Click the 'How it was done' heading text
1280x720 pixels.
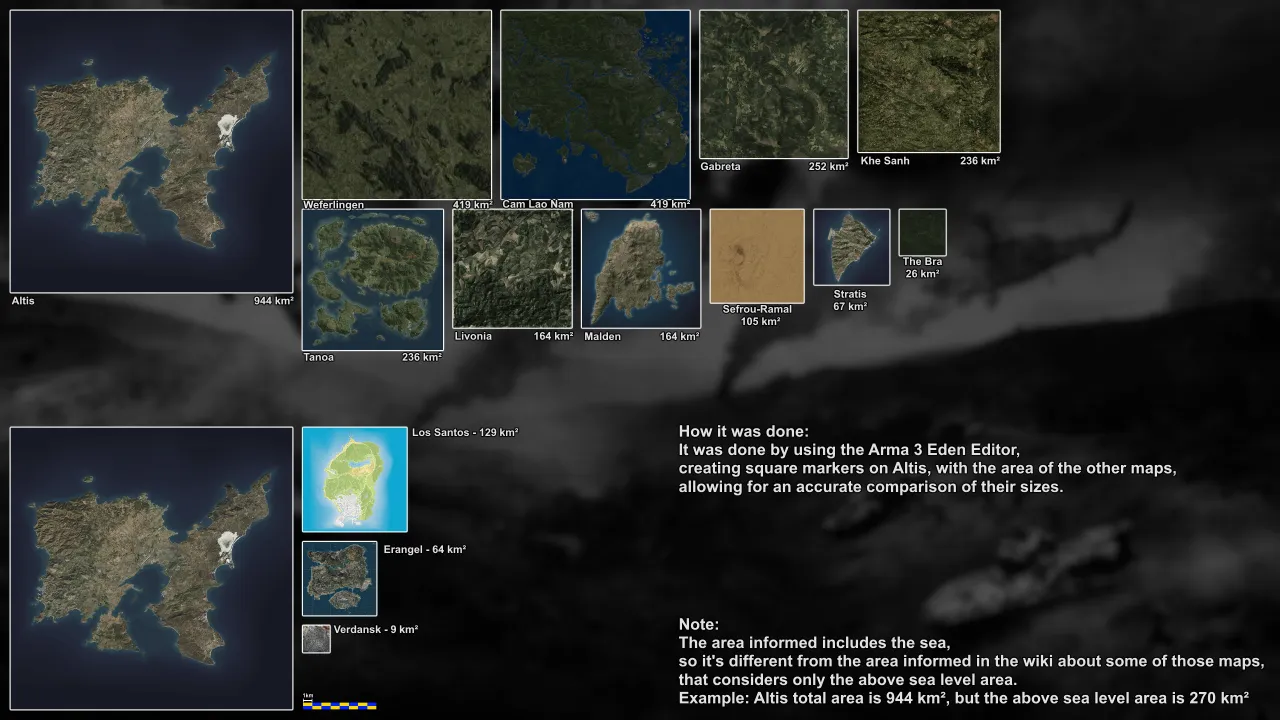click(x=745, y=431)
